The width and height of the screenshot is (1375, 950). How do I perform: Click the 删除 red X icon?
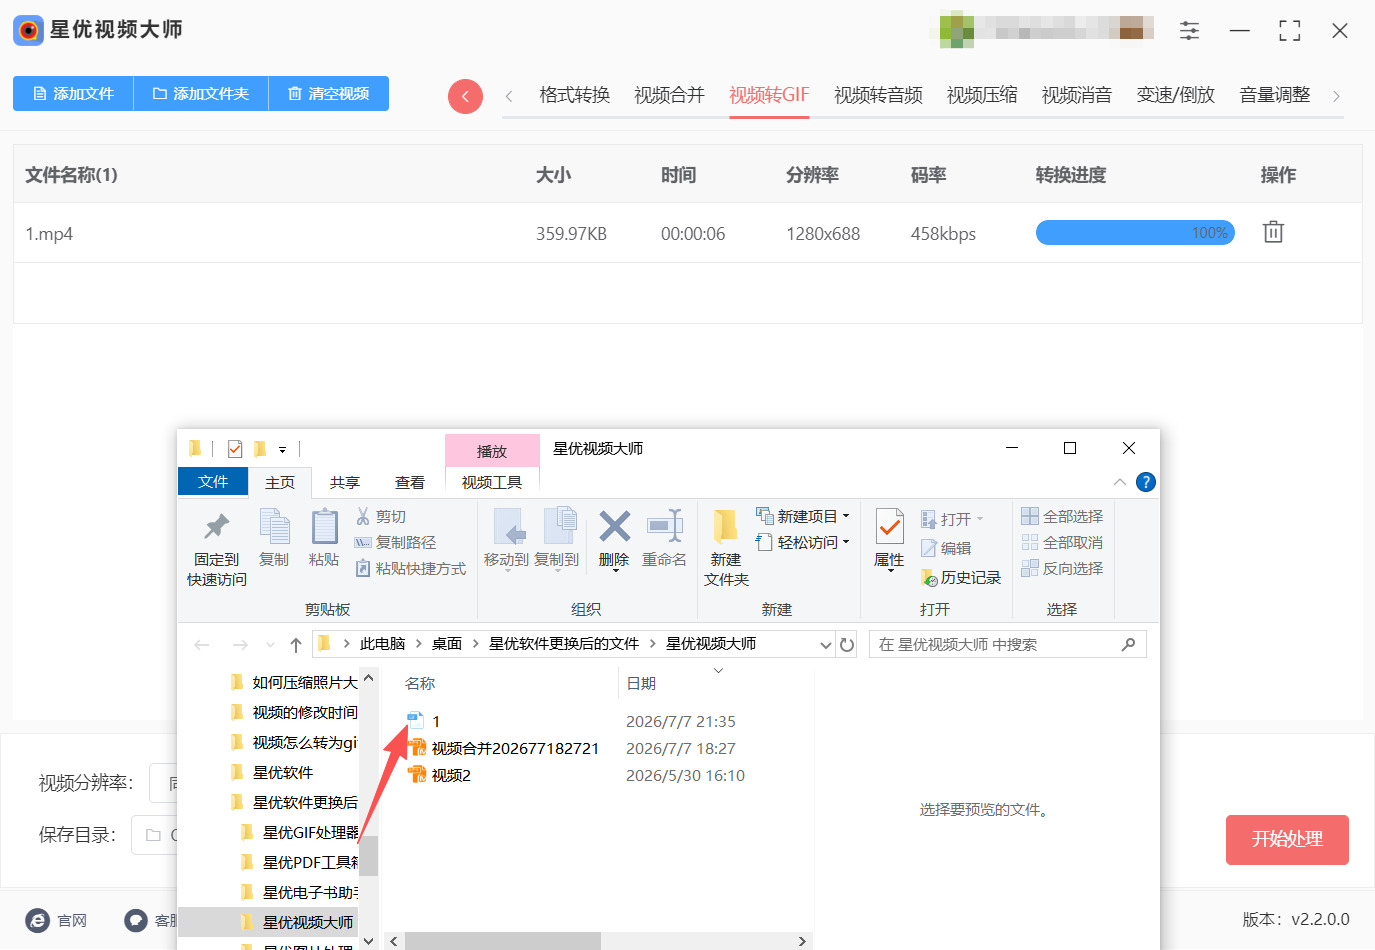[x=614, y=526]
